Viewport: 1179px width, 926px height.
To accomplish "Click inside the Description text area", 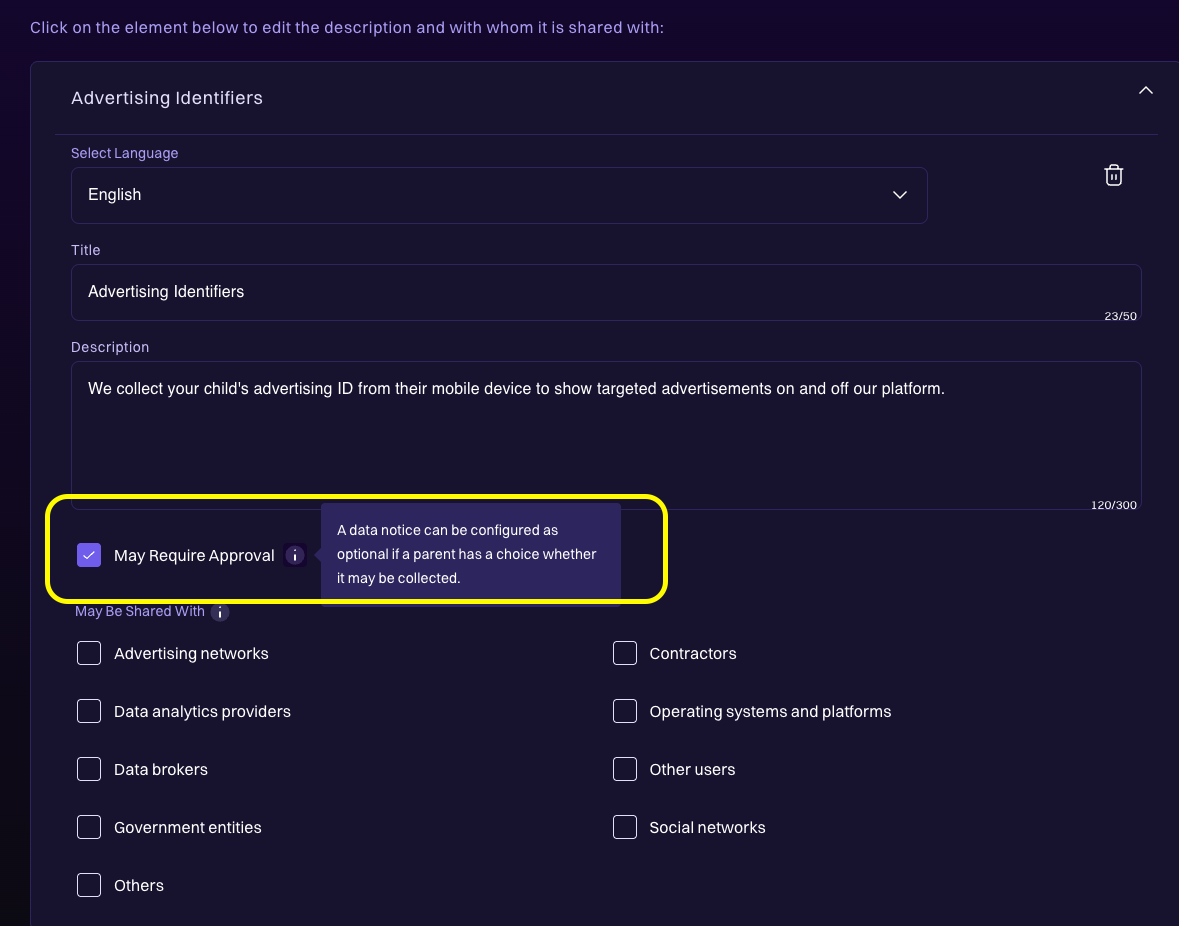I will pos(605,430).
